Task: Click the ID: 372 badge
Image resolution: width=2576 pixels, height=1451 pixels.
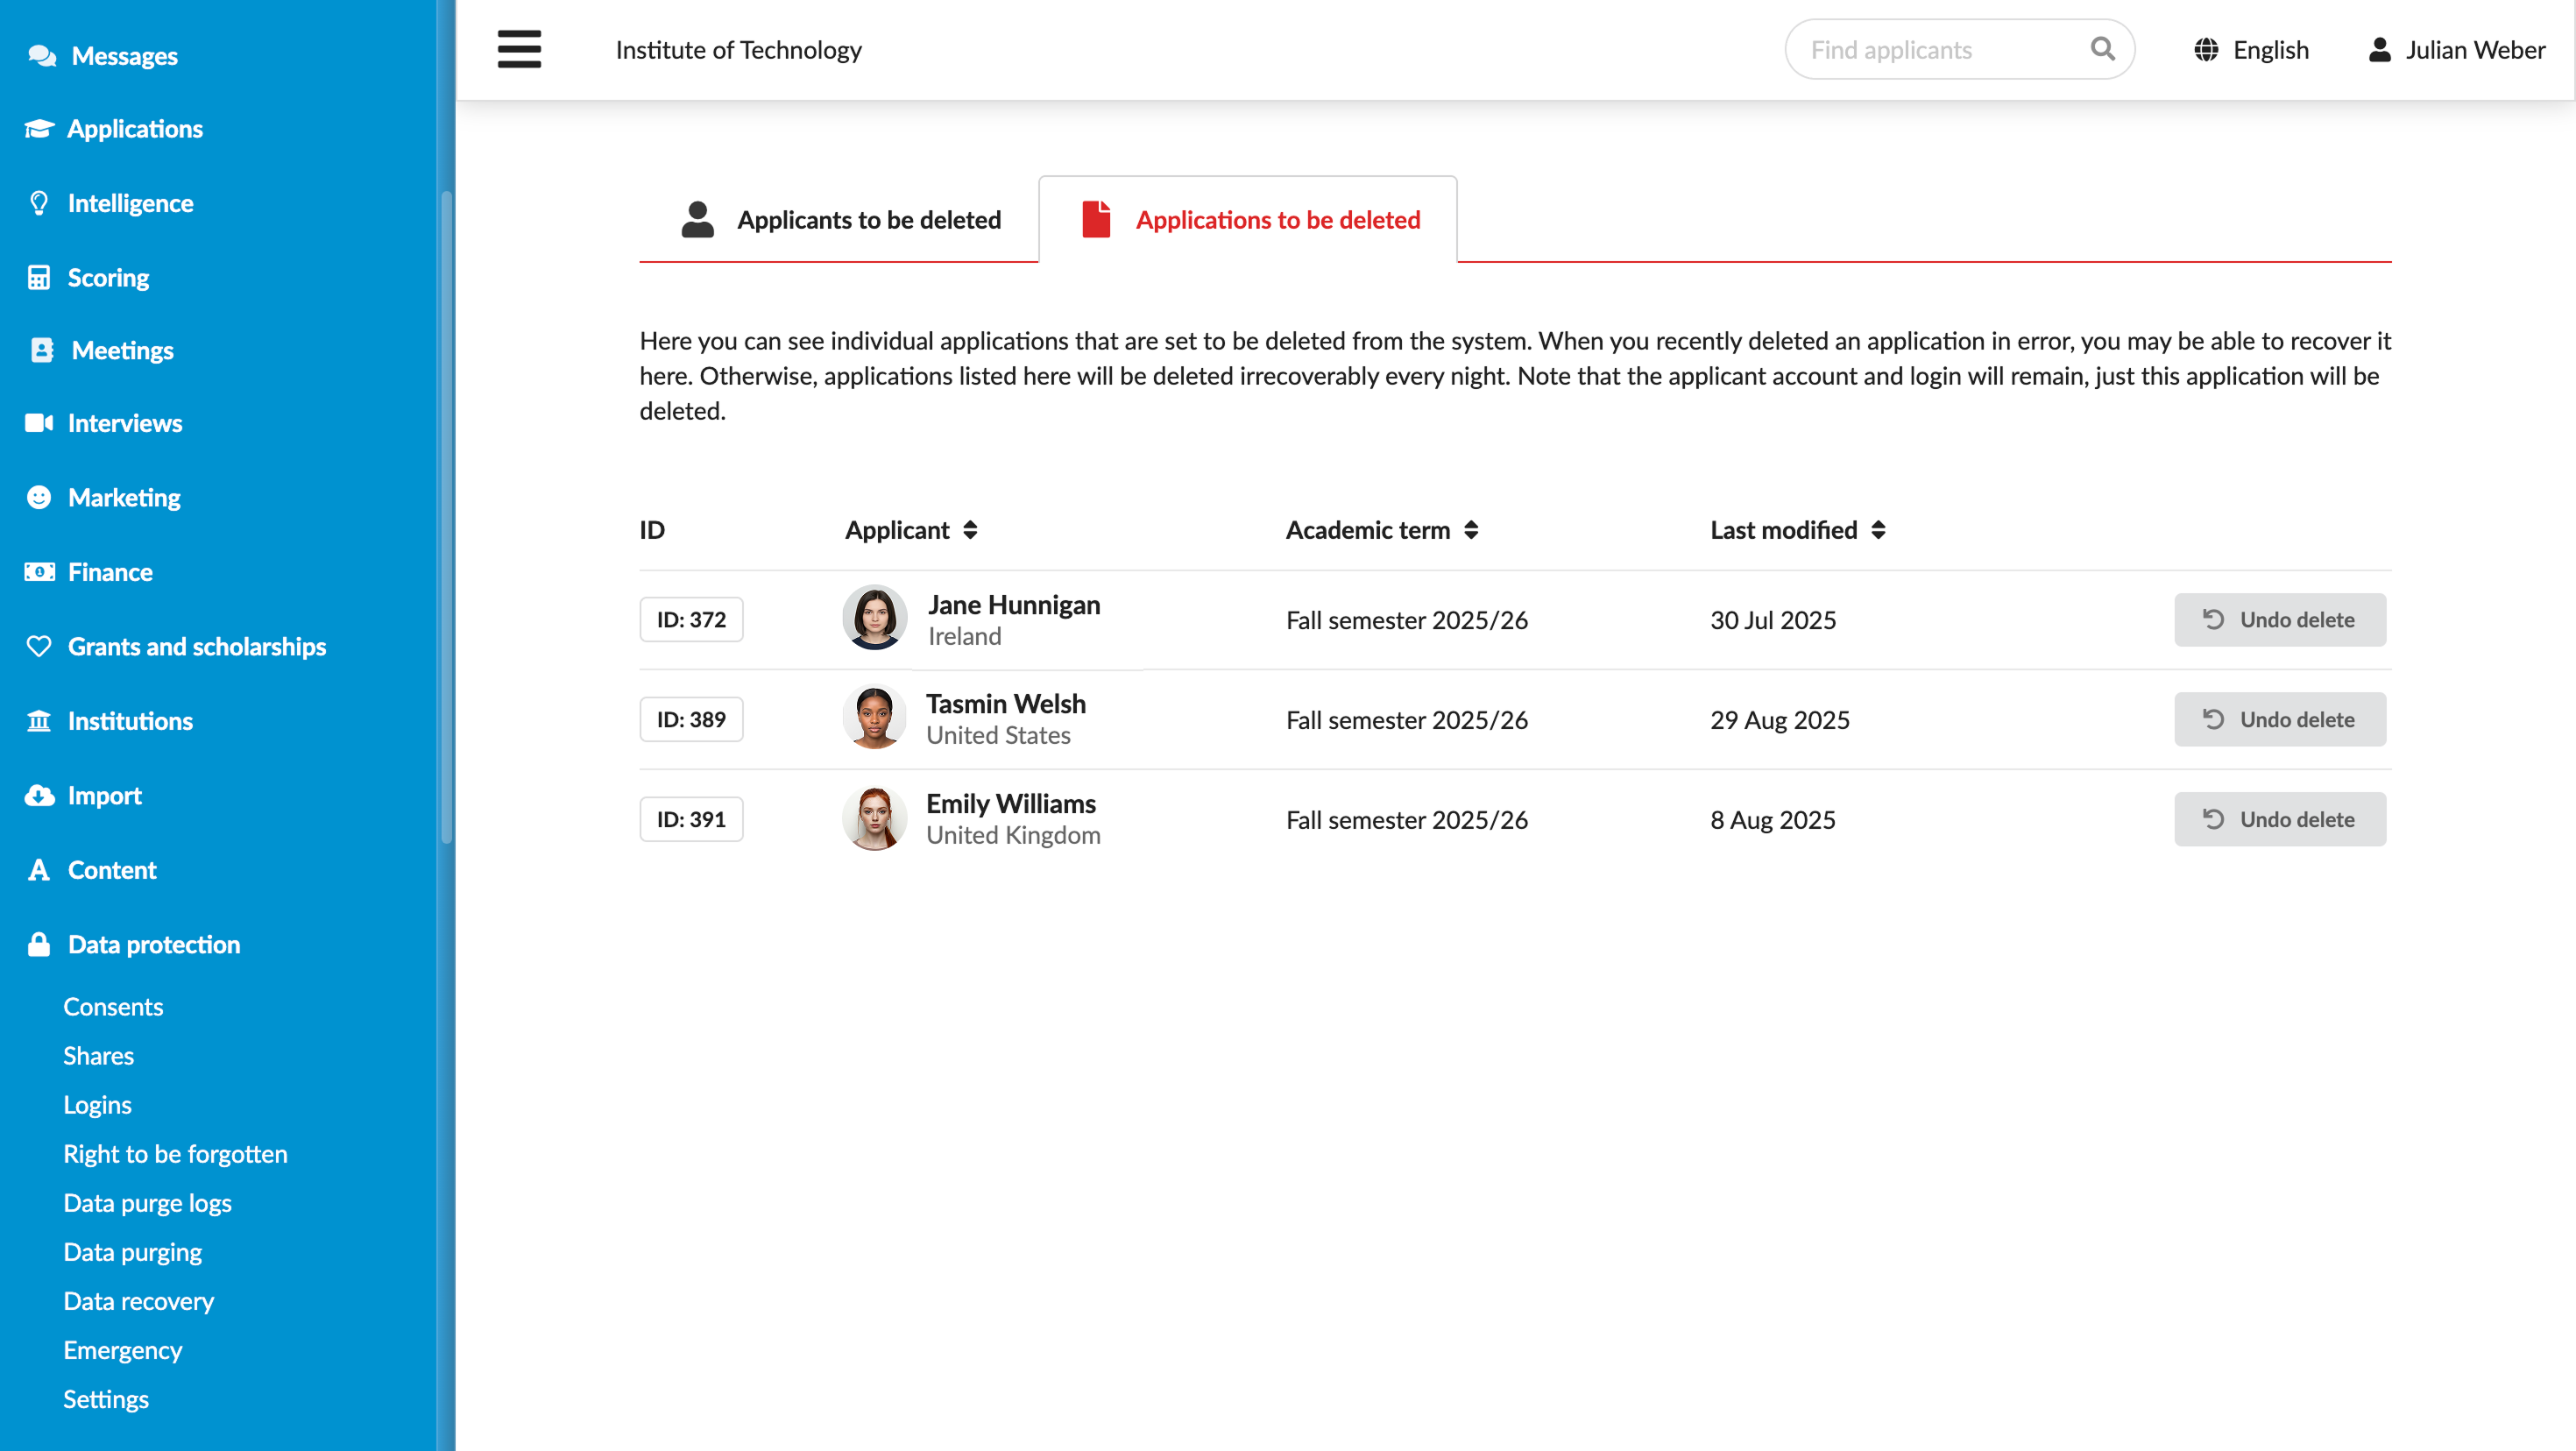Action: click(x=691, y=620)
